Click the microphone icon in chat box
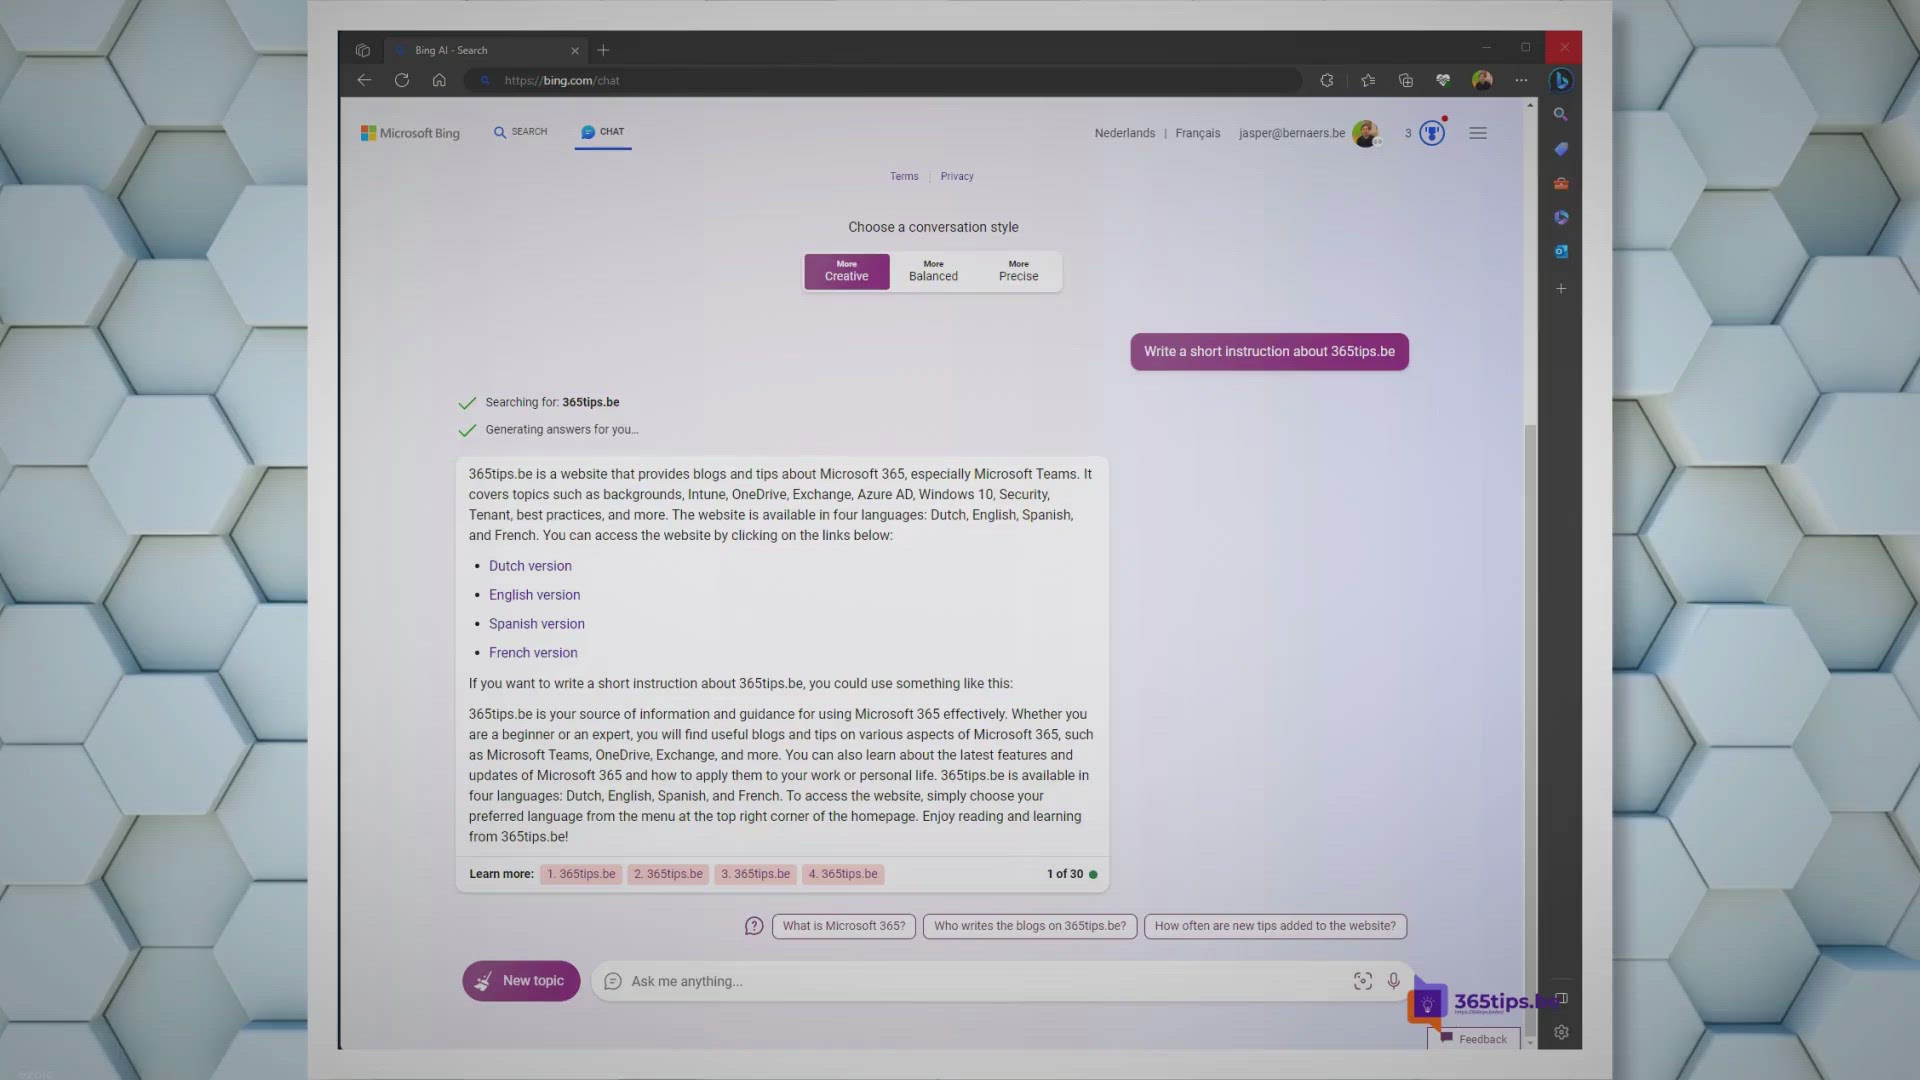Viewport: 1920px width, 1080px height. coord(1394,981)
